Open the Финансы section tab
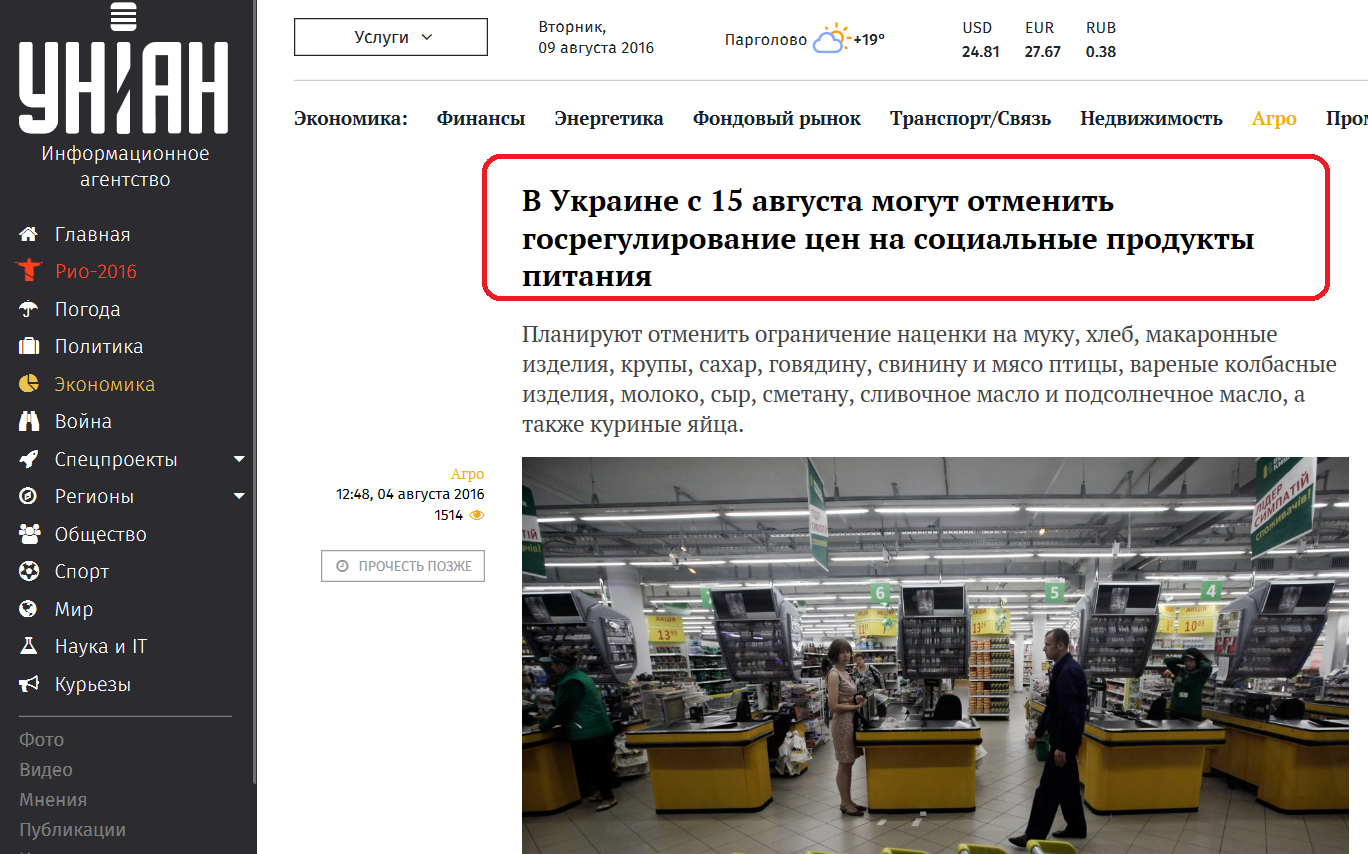This screenshot has height=854, width=1368. [481, 119]
